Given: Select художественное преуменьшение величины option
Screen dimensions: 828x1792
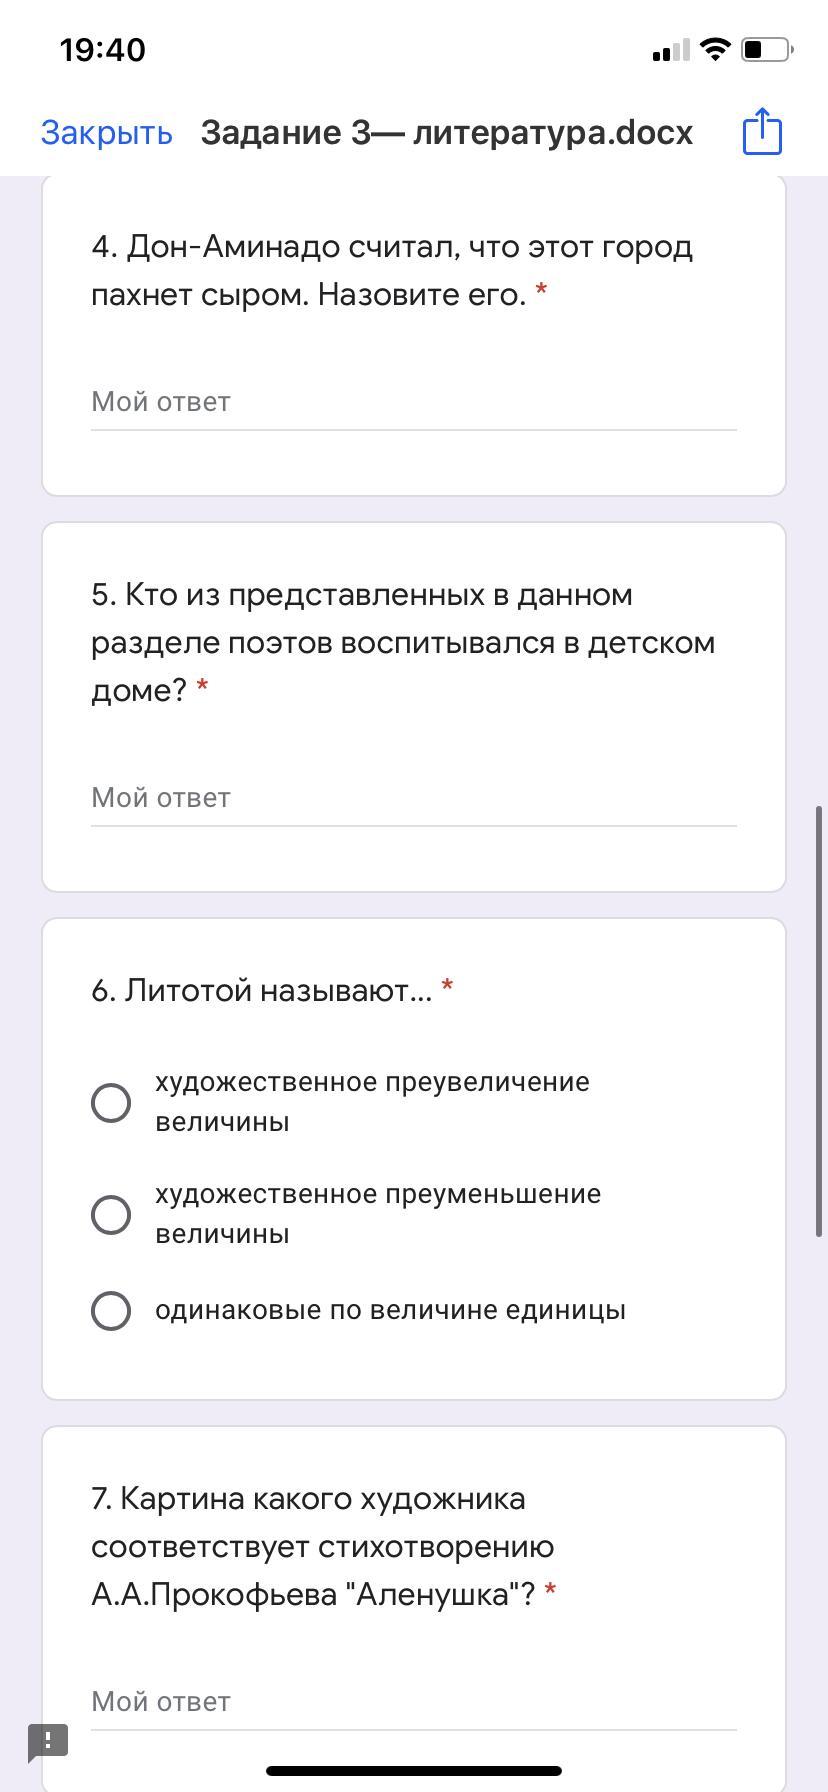Looking at the screenshot, I should click(x=111, y=1214).
